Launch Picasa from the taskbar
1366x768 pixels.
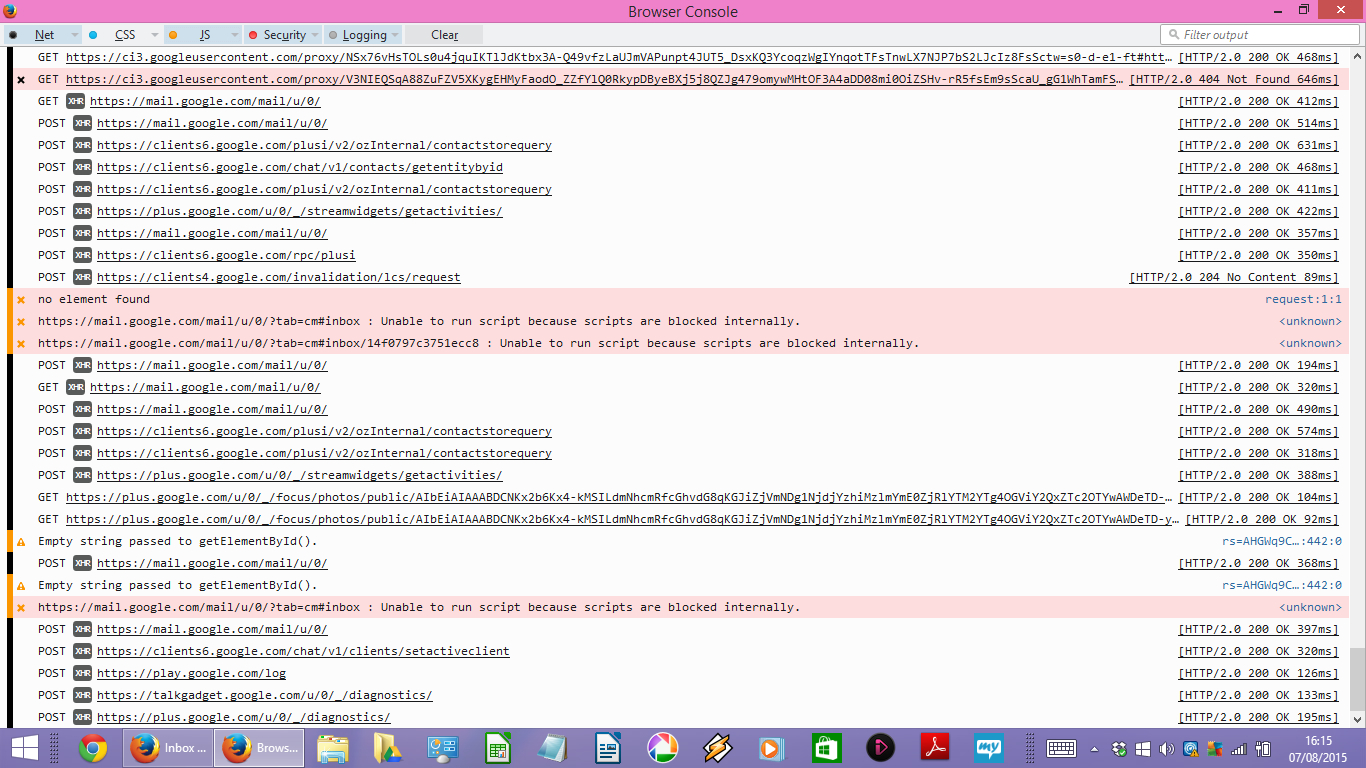point(662,748)
